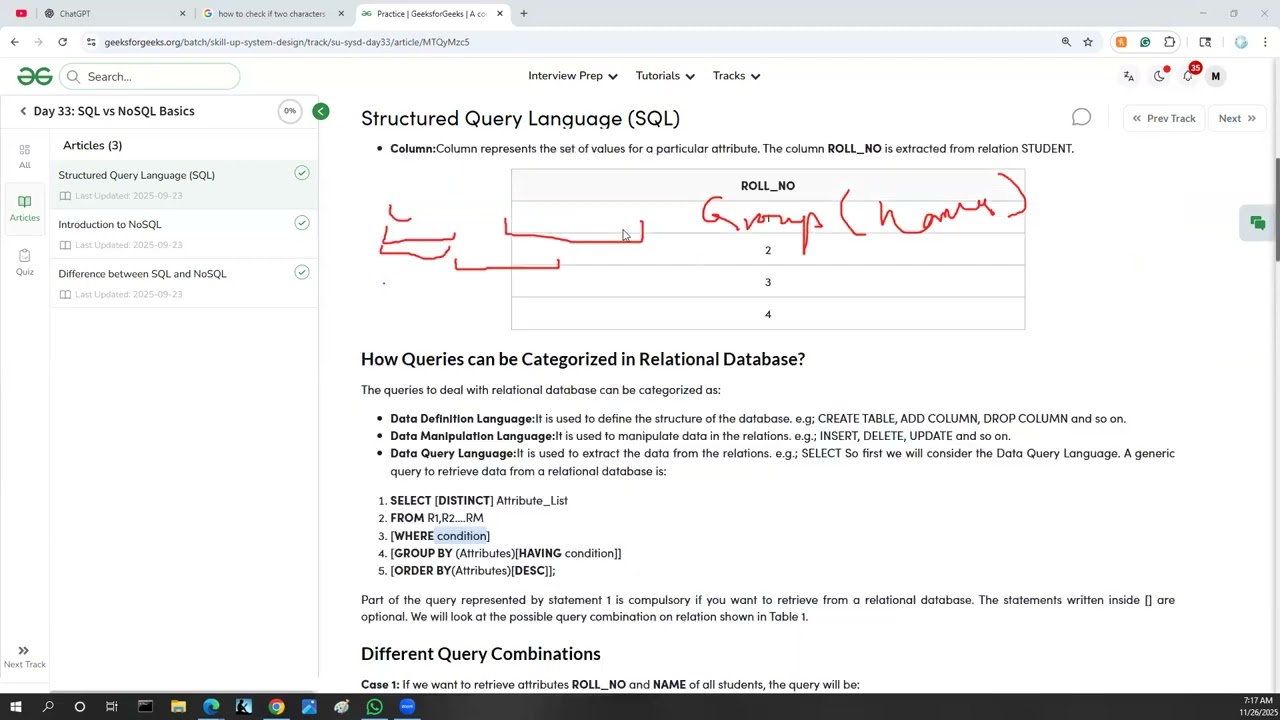The width and height of the screenshot is (1280, 720).
Task: Navigate back in browser
Action: coord(14,42)
